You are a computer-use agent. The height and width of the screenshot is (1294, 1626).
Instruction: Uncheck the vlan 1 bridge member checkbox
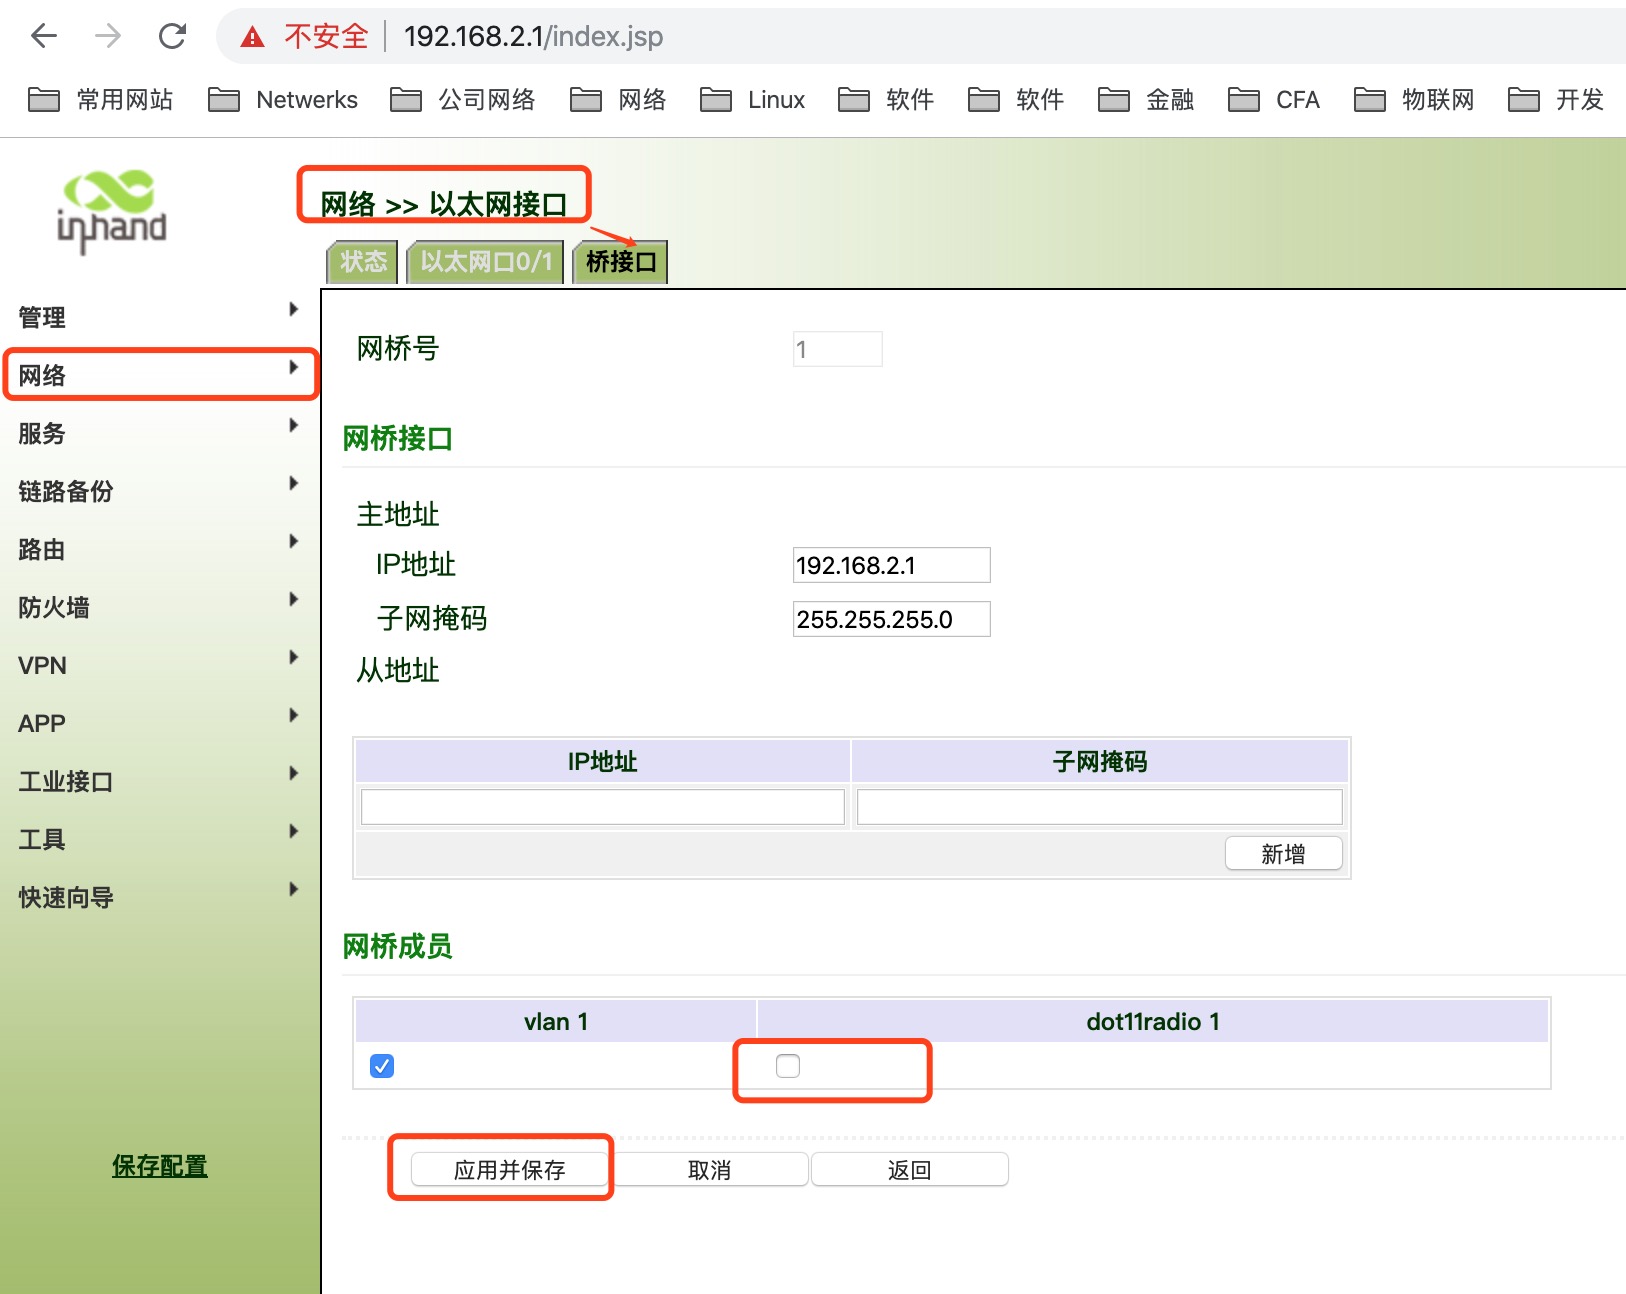click(382, 1066)
